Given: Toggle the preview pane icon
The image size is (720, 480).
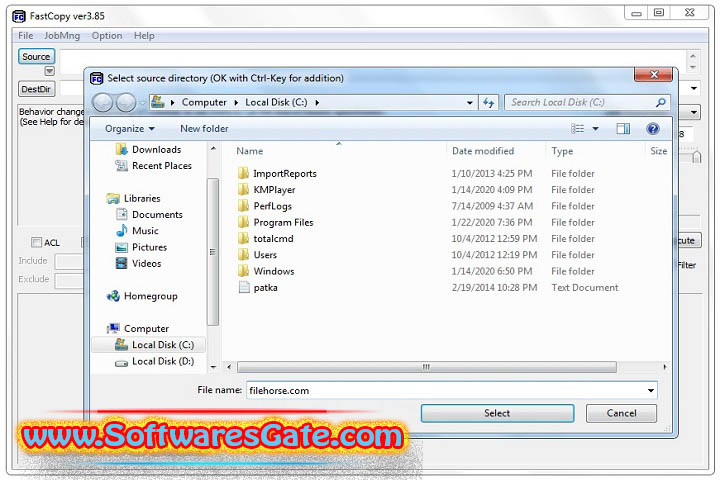Looking at the screenshot, I should pos(623,129).
